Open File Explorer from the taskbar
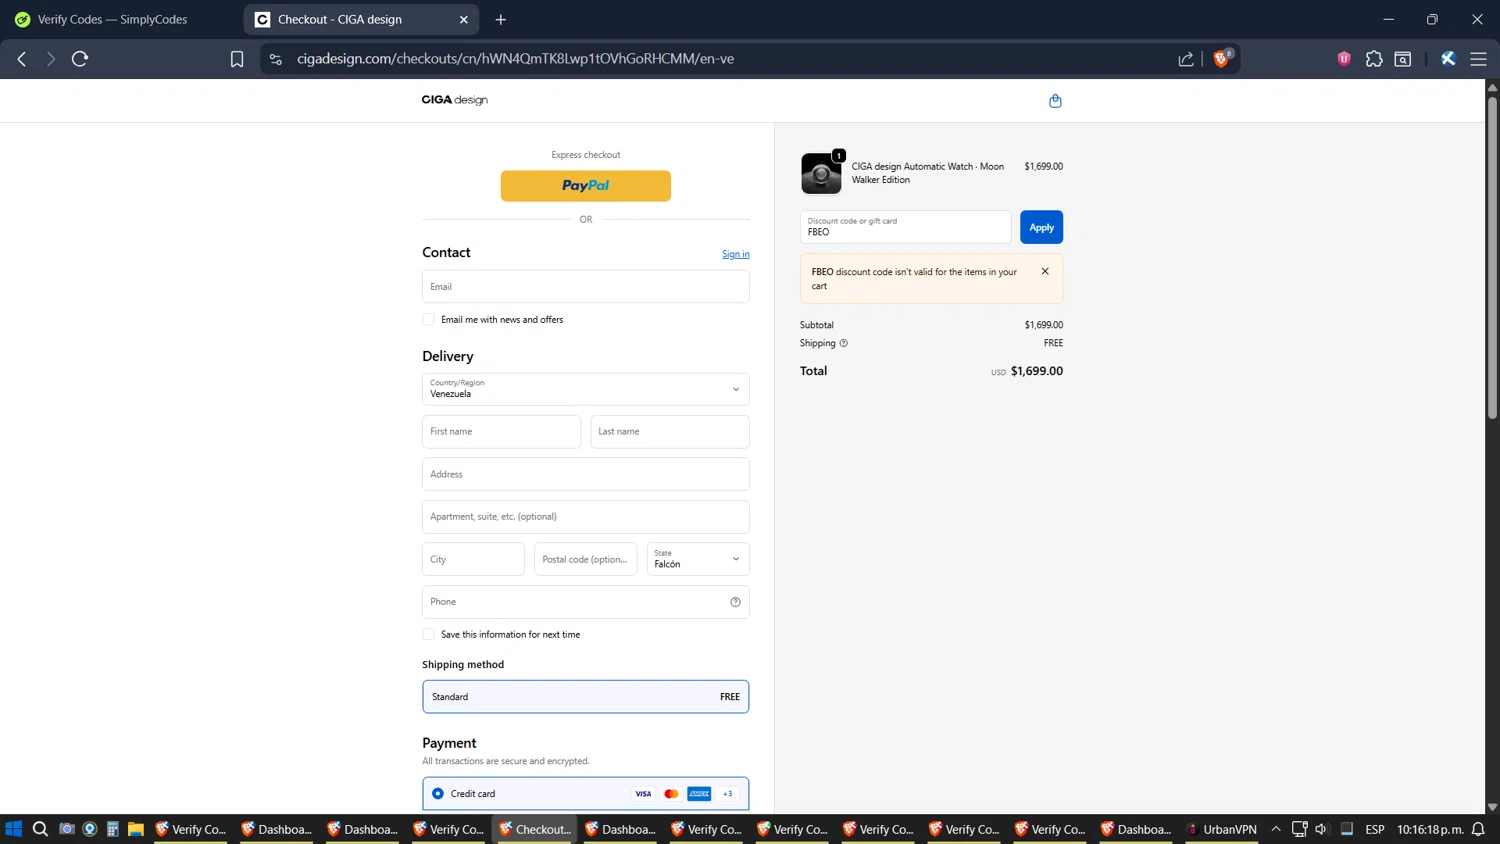 [136, 829]
